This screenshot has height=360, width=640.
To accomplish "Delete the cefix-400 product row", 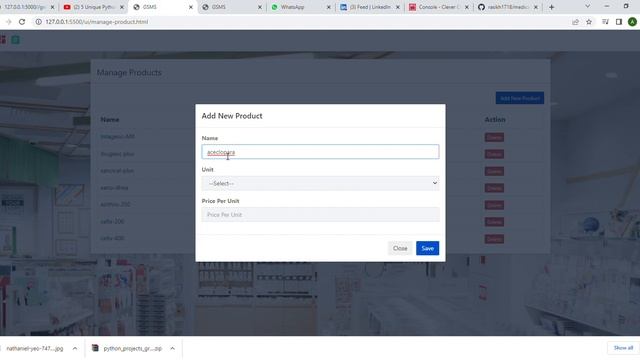I will click(494, 239).
